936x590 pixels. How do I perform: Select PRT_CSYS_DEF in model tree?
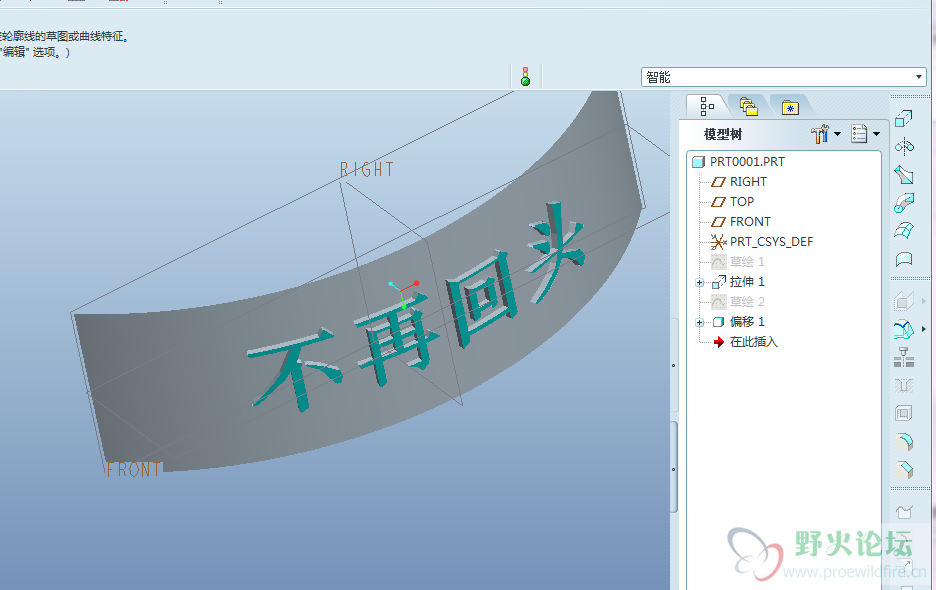(x=771, y=242)
